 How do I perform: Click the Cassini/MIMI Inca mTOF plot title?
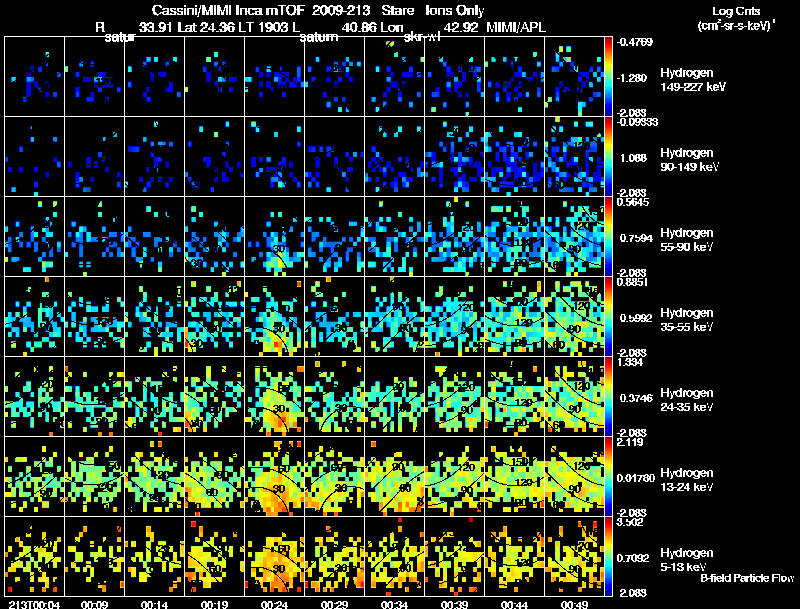318,11
